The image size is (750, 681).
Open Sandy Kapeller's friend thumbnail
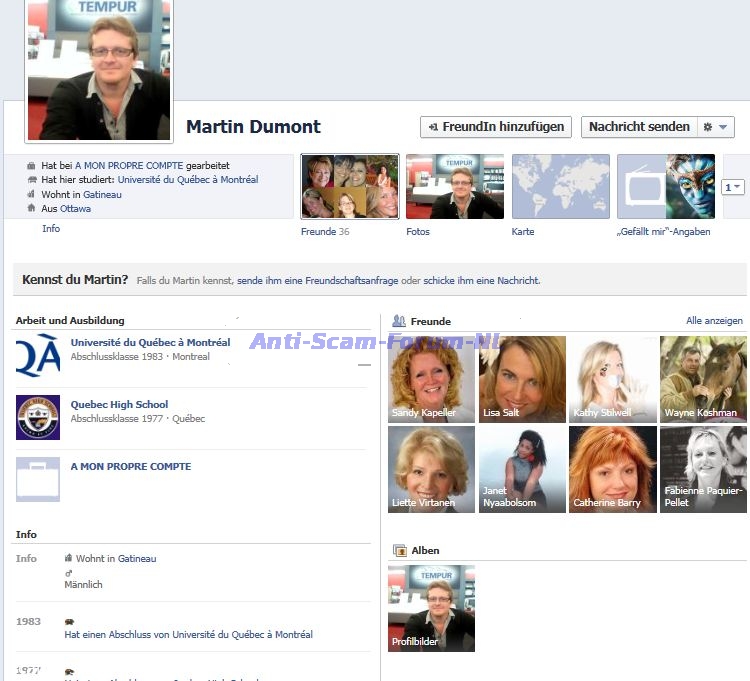click(x=431, y=379)
